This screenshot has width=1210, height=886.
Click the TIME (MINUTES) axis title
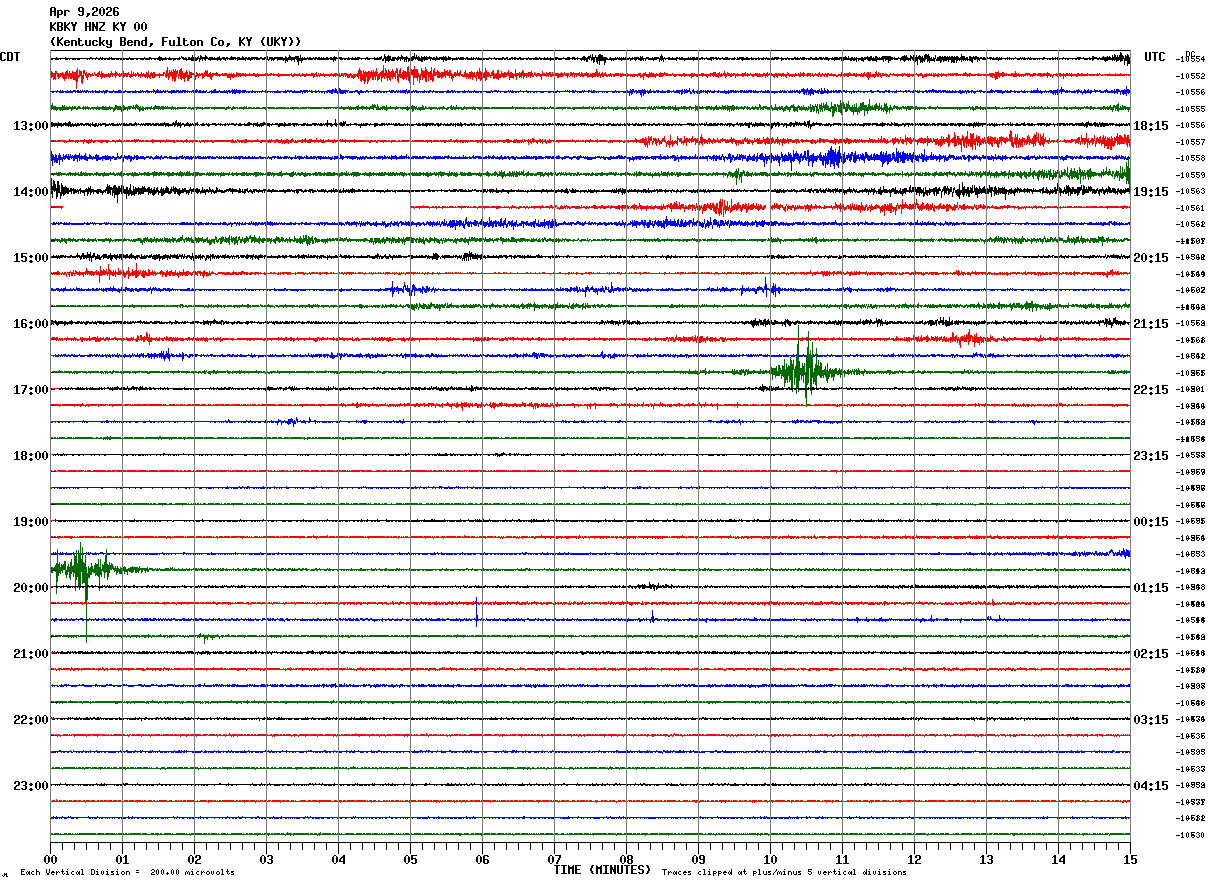click(x=602, y=870)
